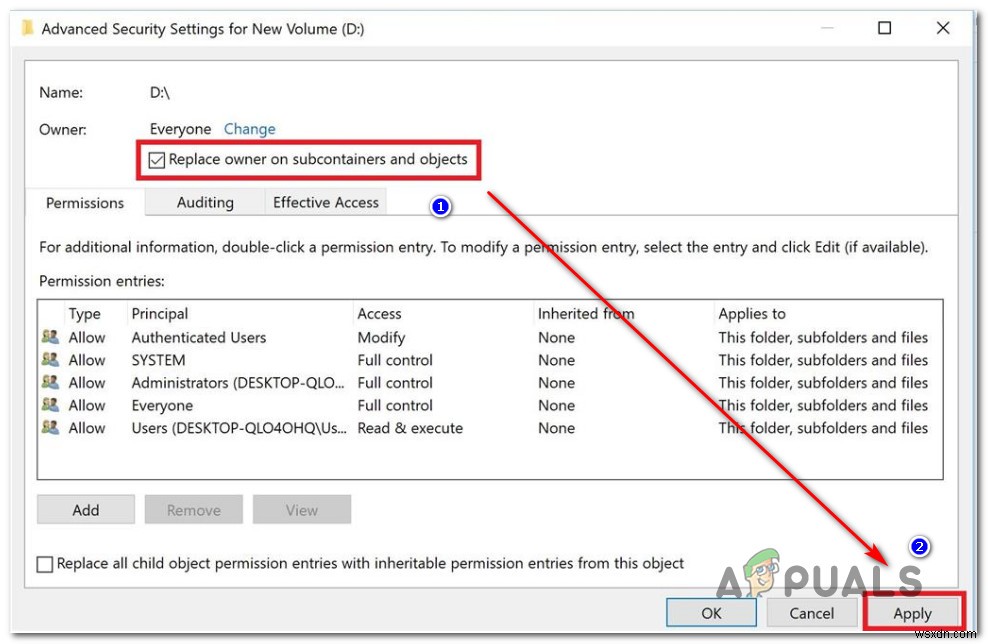
Task: Select the Permissions tab
Action: click(x=84, y=202)
